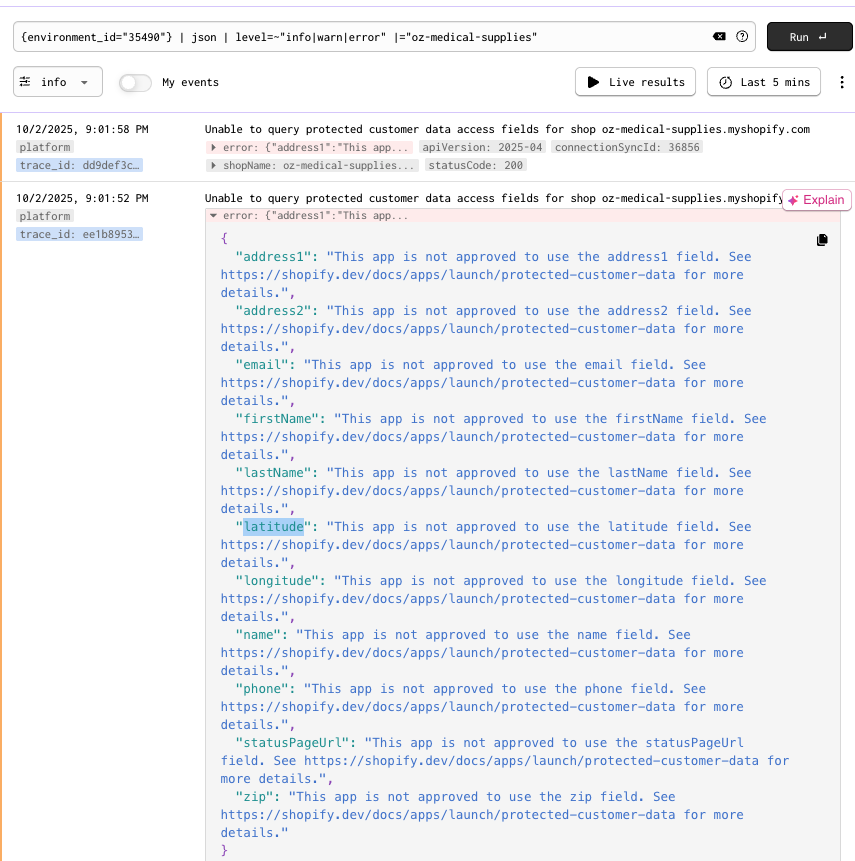The width and height of the screenshot is (855, 861).
Task: Click the "name" JSON key
Action: 258,634
